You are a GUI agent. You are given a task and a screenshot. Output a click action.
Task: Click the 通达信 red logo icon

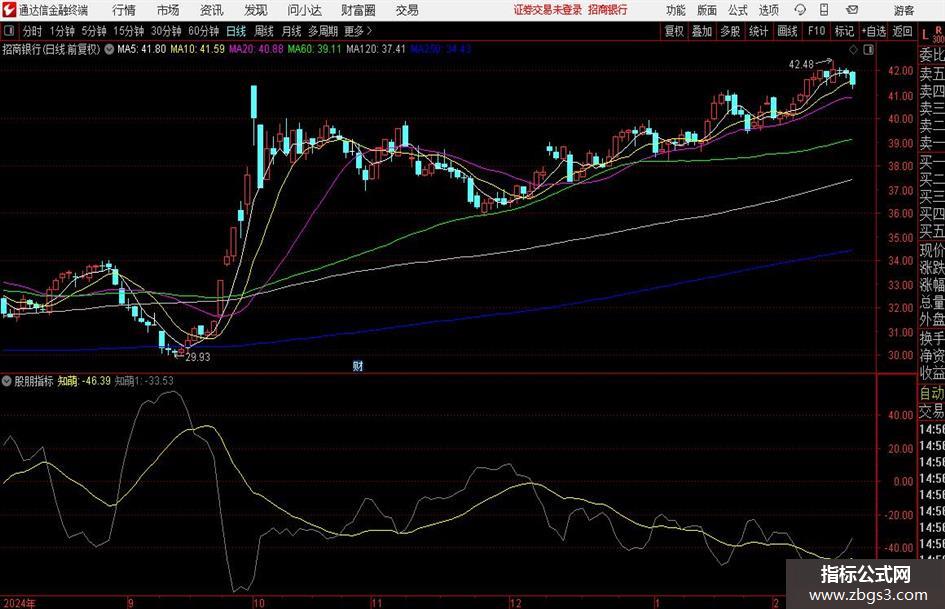10,10
